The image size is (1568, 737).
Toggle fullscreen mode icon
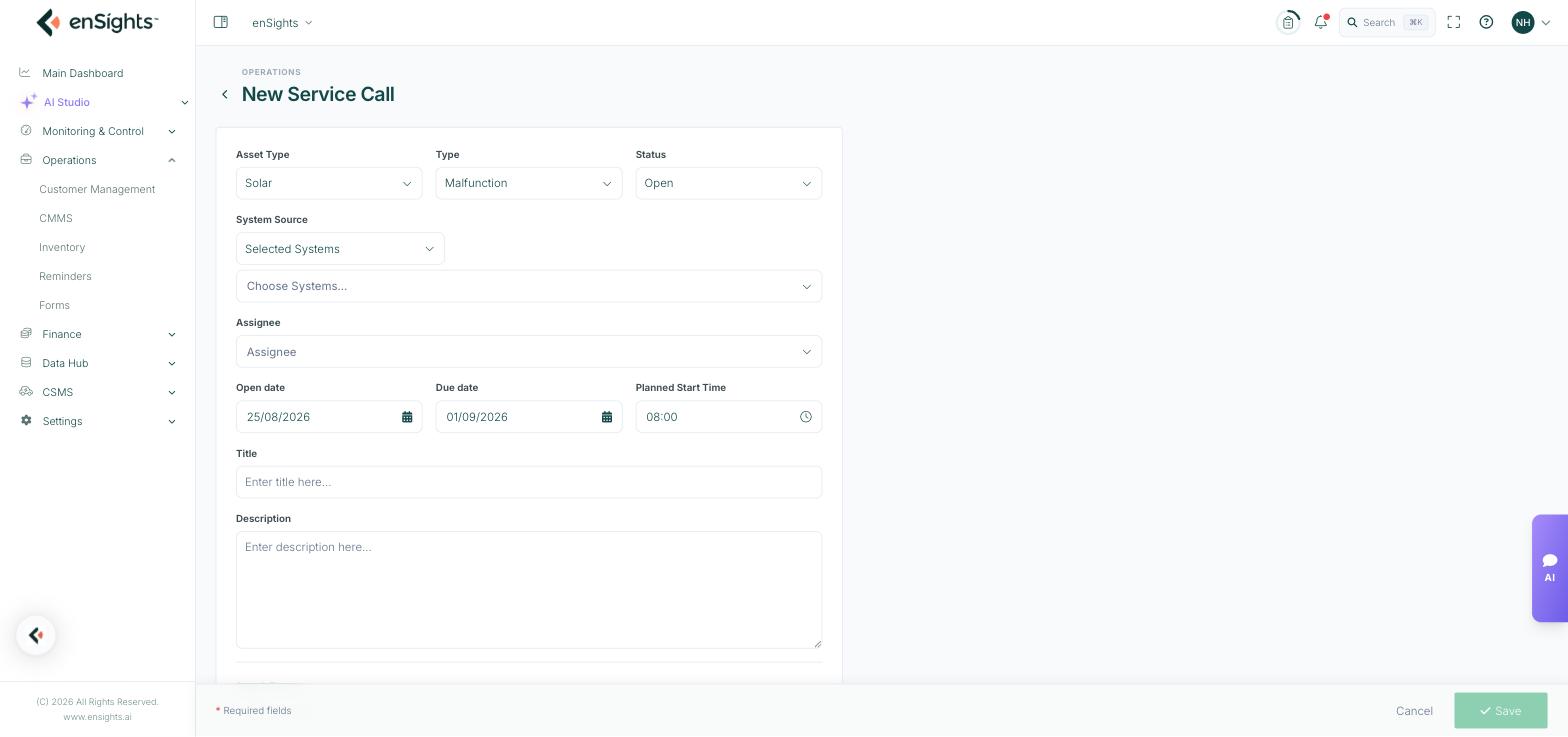click(1454, 22)
